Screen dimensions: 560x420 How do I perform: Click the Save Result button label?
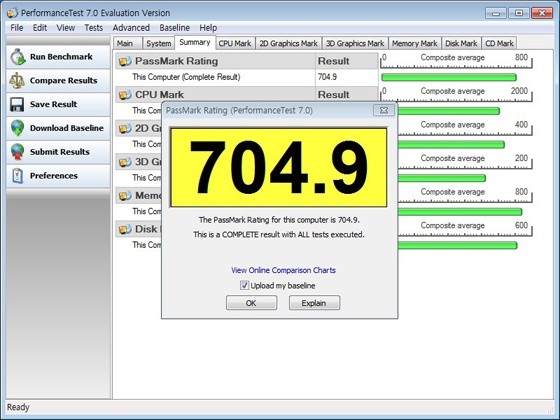[x=54, y=104]
